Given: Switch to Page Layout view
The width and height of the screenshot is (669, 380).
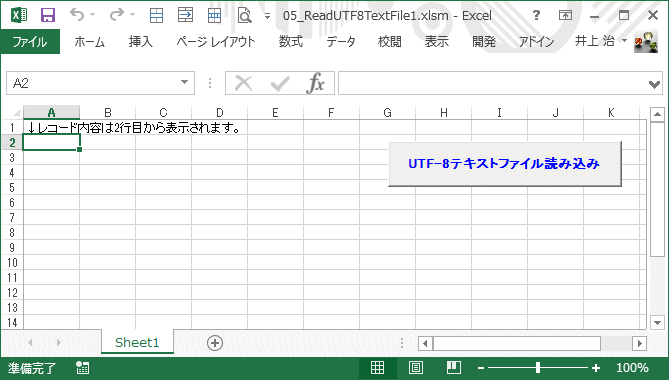Looking at the screenshot, I should point(416,368).
